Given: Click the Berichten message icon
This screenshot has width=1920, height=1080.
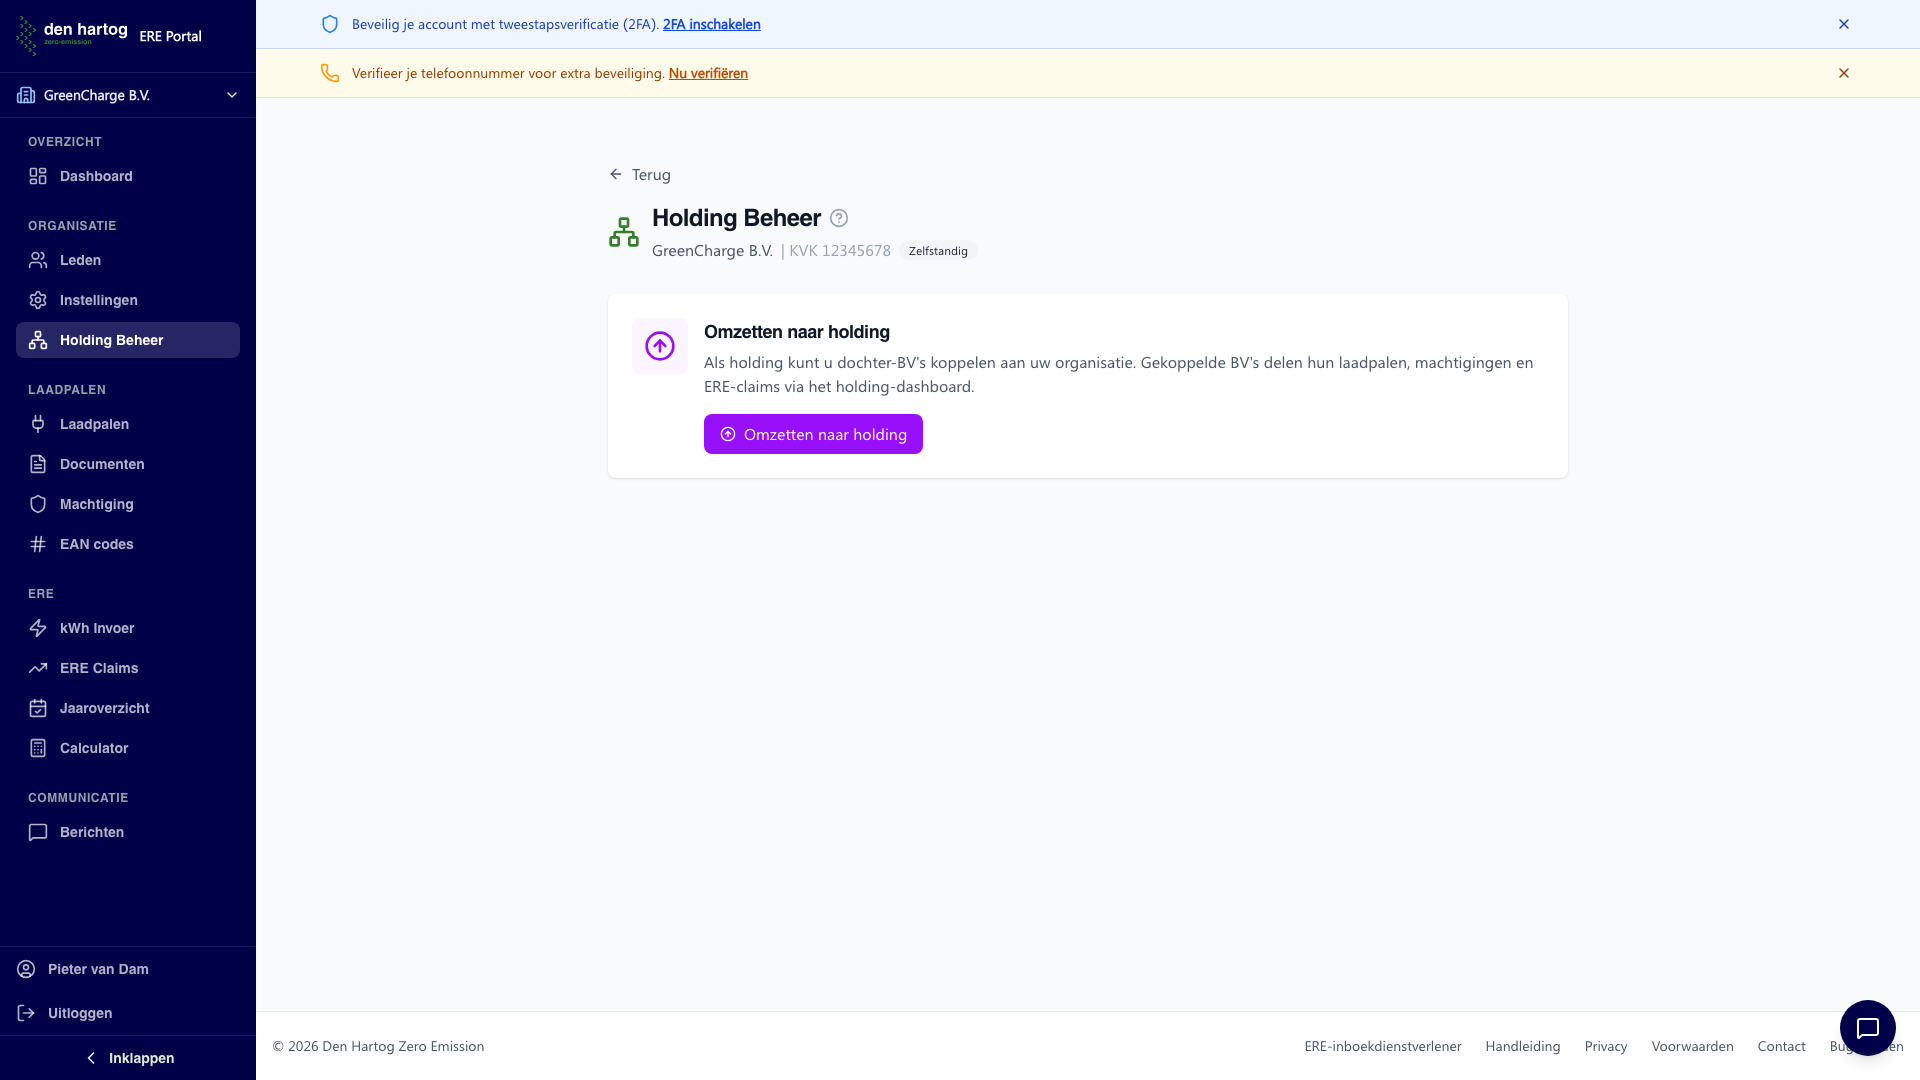Looking at the screenshot, I should tap(38, 832).
